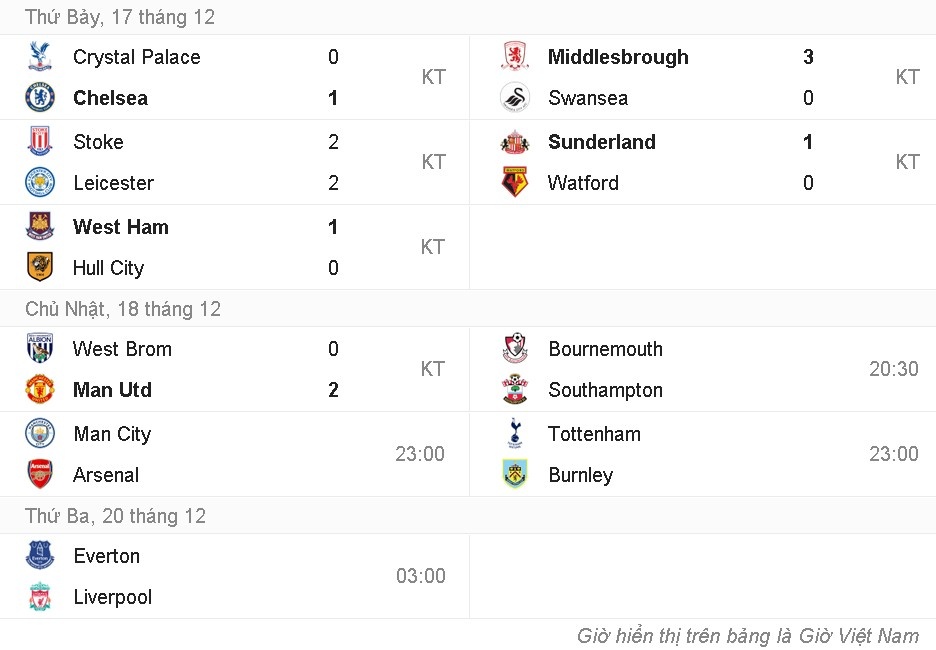Image resolution: width=936 pixels, height=650 pixels.
Task: Click the Bournemouth match 20:30 kickoff time
Action: (893, 369)
